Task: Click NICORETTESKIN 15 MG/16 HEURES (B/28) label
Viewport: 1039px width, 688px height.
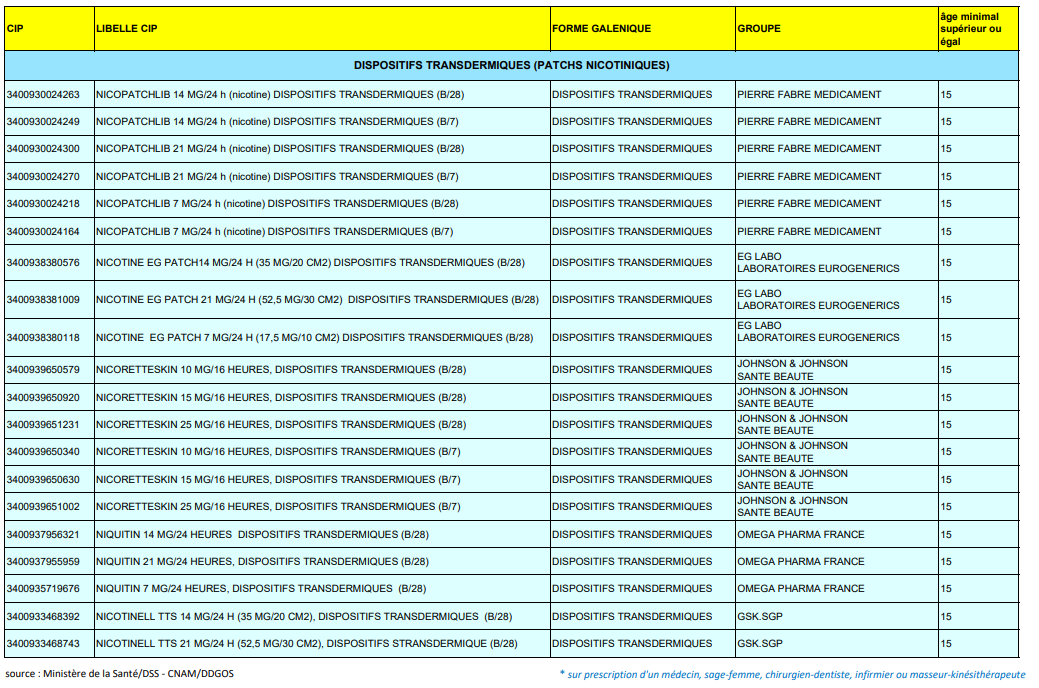Action: [x=281, y=398]
